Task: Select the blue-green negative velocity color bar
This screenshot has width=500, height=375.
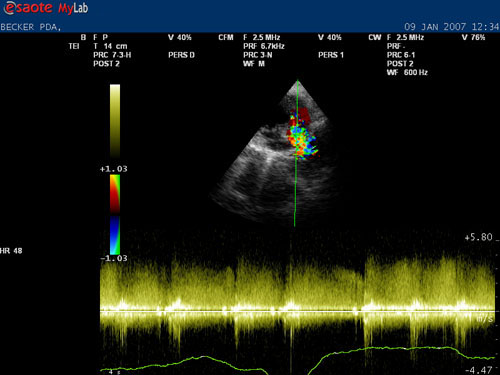Action: 115,235
